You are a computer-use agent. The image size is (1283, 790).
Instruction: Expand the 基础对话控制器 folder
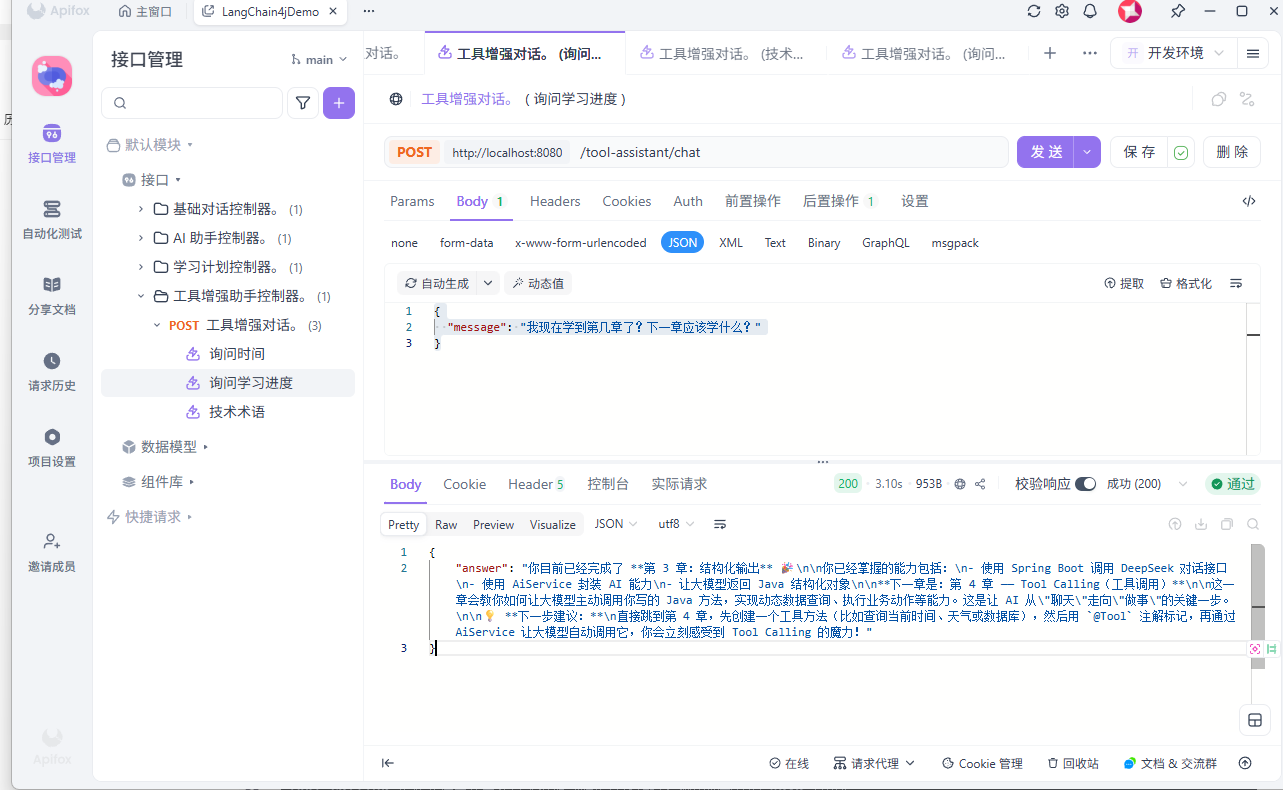point(141,209)
